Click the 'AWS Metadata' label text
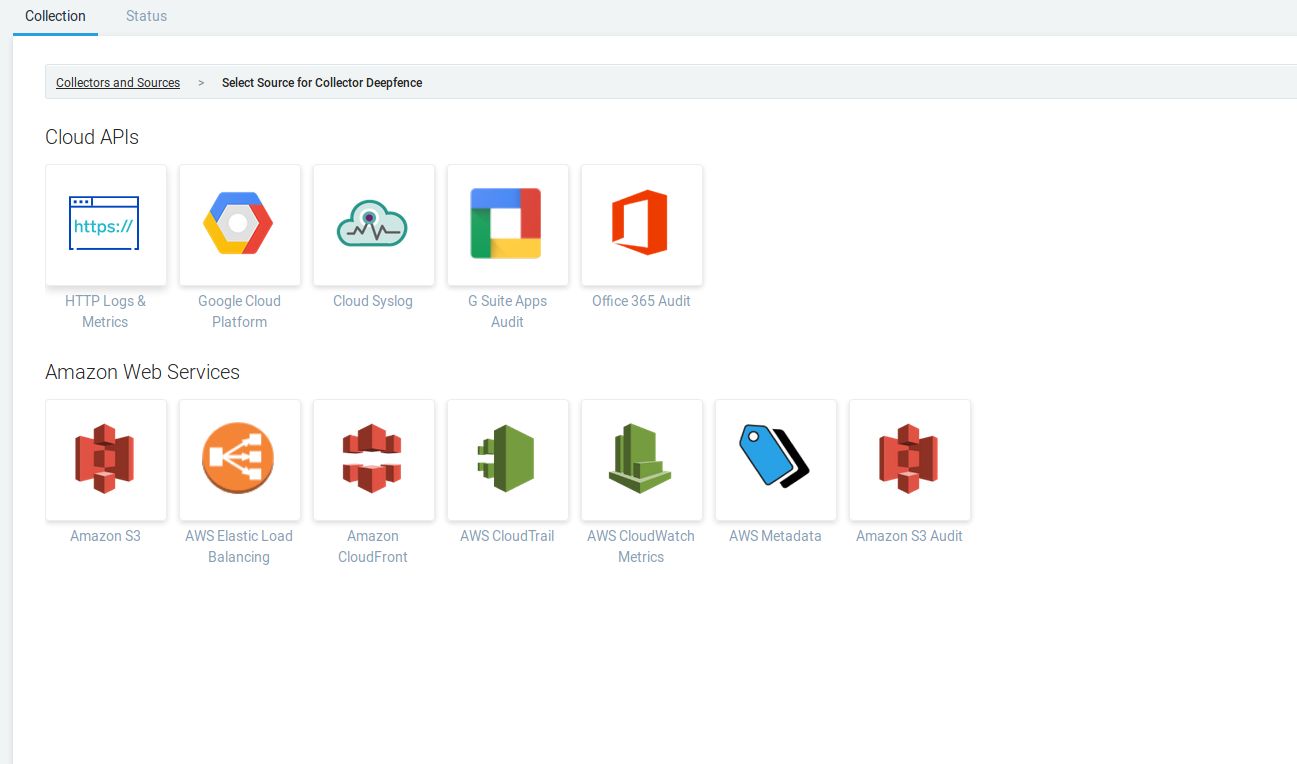Screen dimensions: 1297x764 (x=775, y=536)
